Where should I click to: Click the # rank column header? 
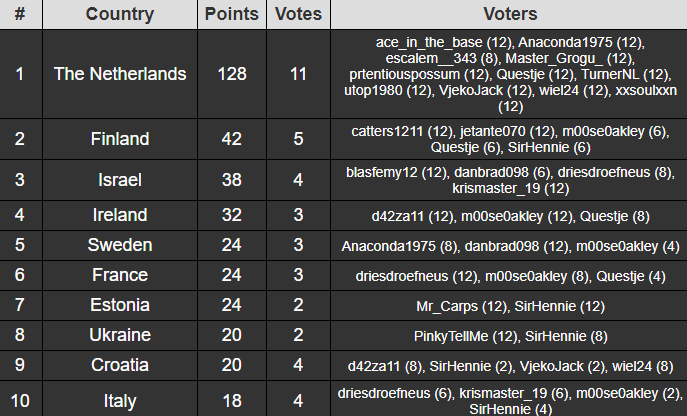(x=21, y=14)
